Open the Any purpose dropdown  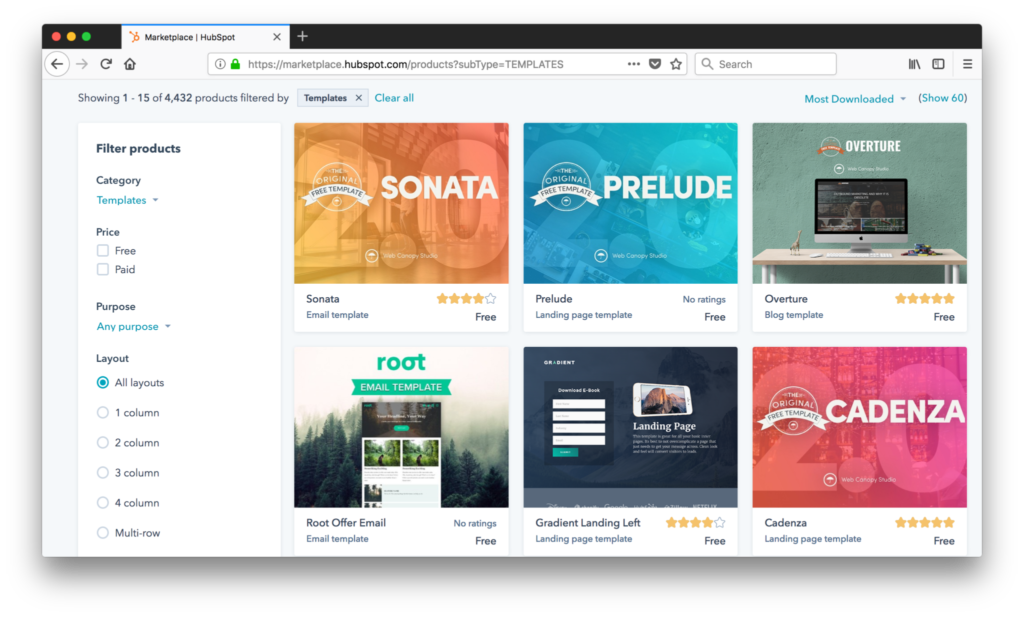(x=133, y=326)
